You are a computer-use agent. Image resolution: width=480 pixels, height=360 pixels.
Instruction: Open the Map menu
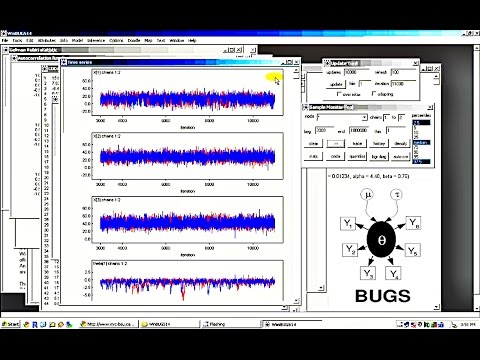pyautogui.click(x=148, y=40)
